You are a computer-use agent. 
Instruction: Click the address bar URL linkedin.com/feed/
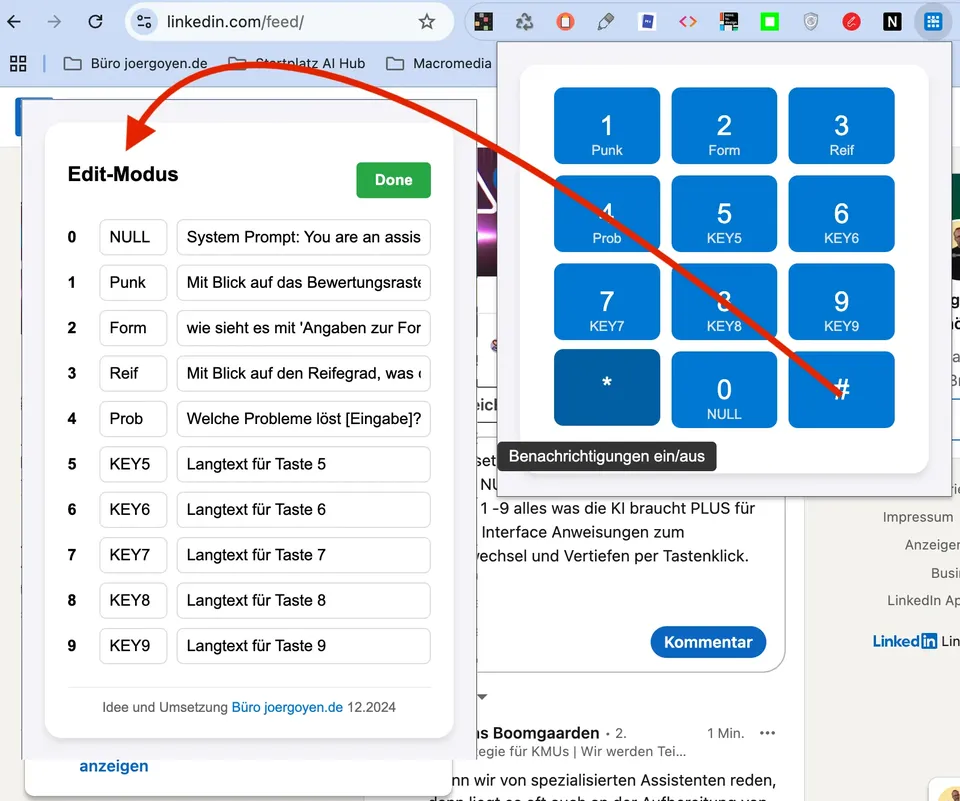[235, 22]
